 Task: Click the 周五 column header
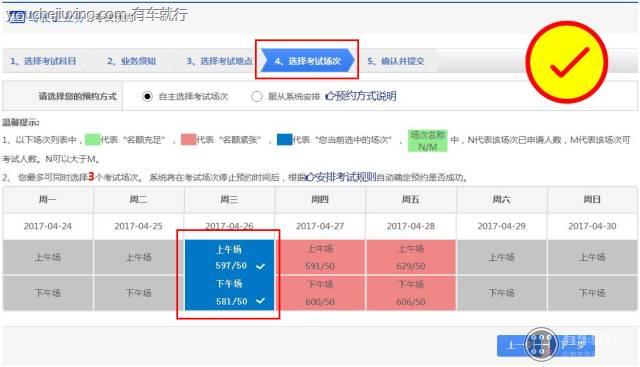pyautogui.click(x=411, y=200)
